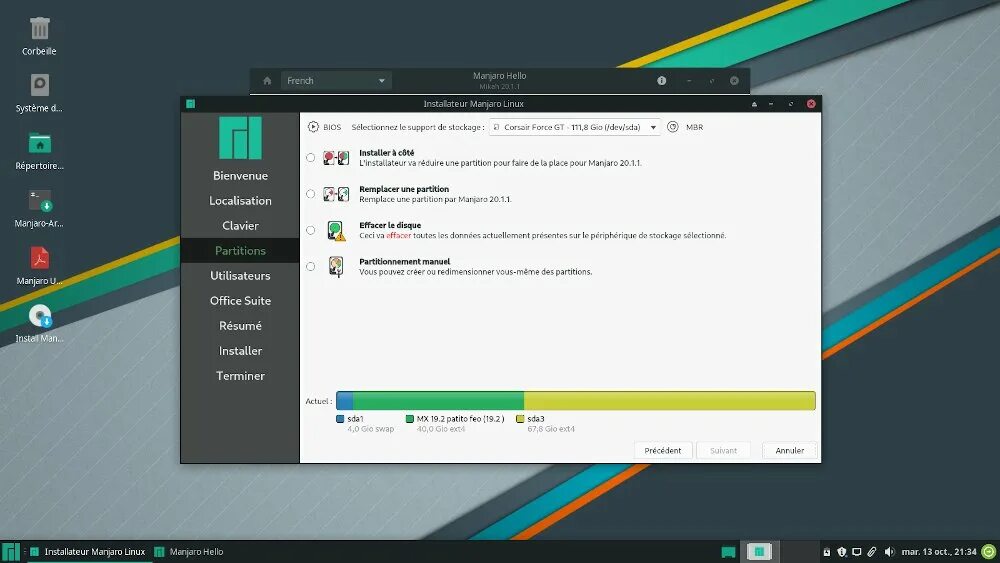Select the active workspace thumbnail in pager
The image size is (1000, 563).
[x=759, y=552]
